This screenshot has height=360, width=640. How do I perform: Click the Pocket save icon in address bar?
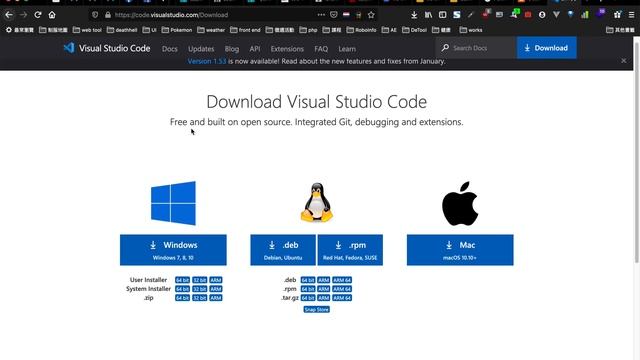[x=333, y=15]
